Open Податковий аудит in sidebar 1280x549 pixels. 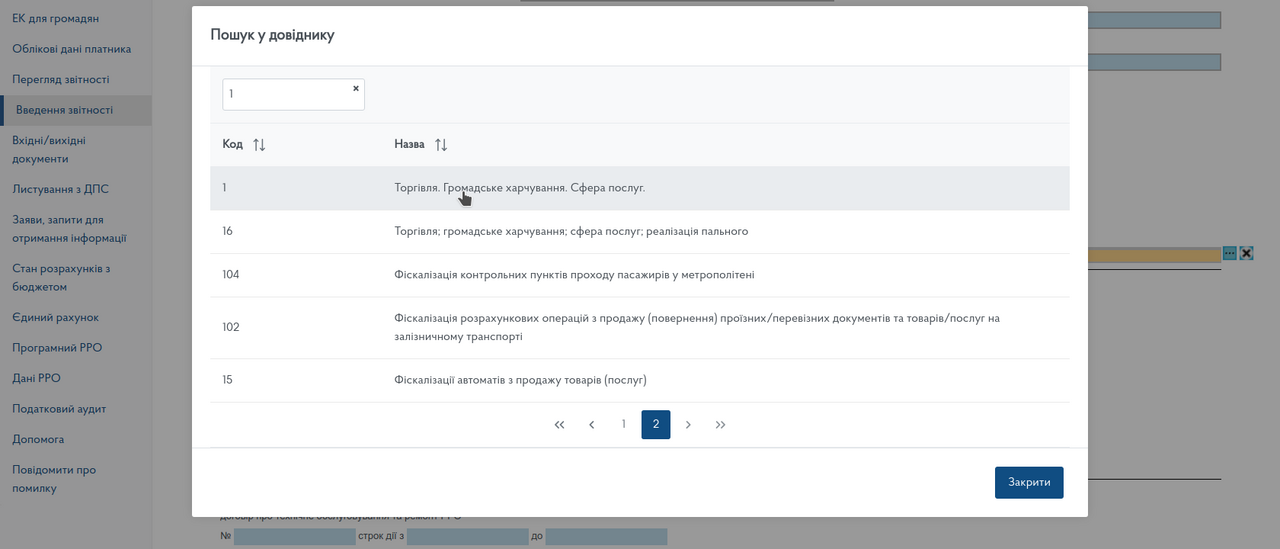coord(59,409)
